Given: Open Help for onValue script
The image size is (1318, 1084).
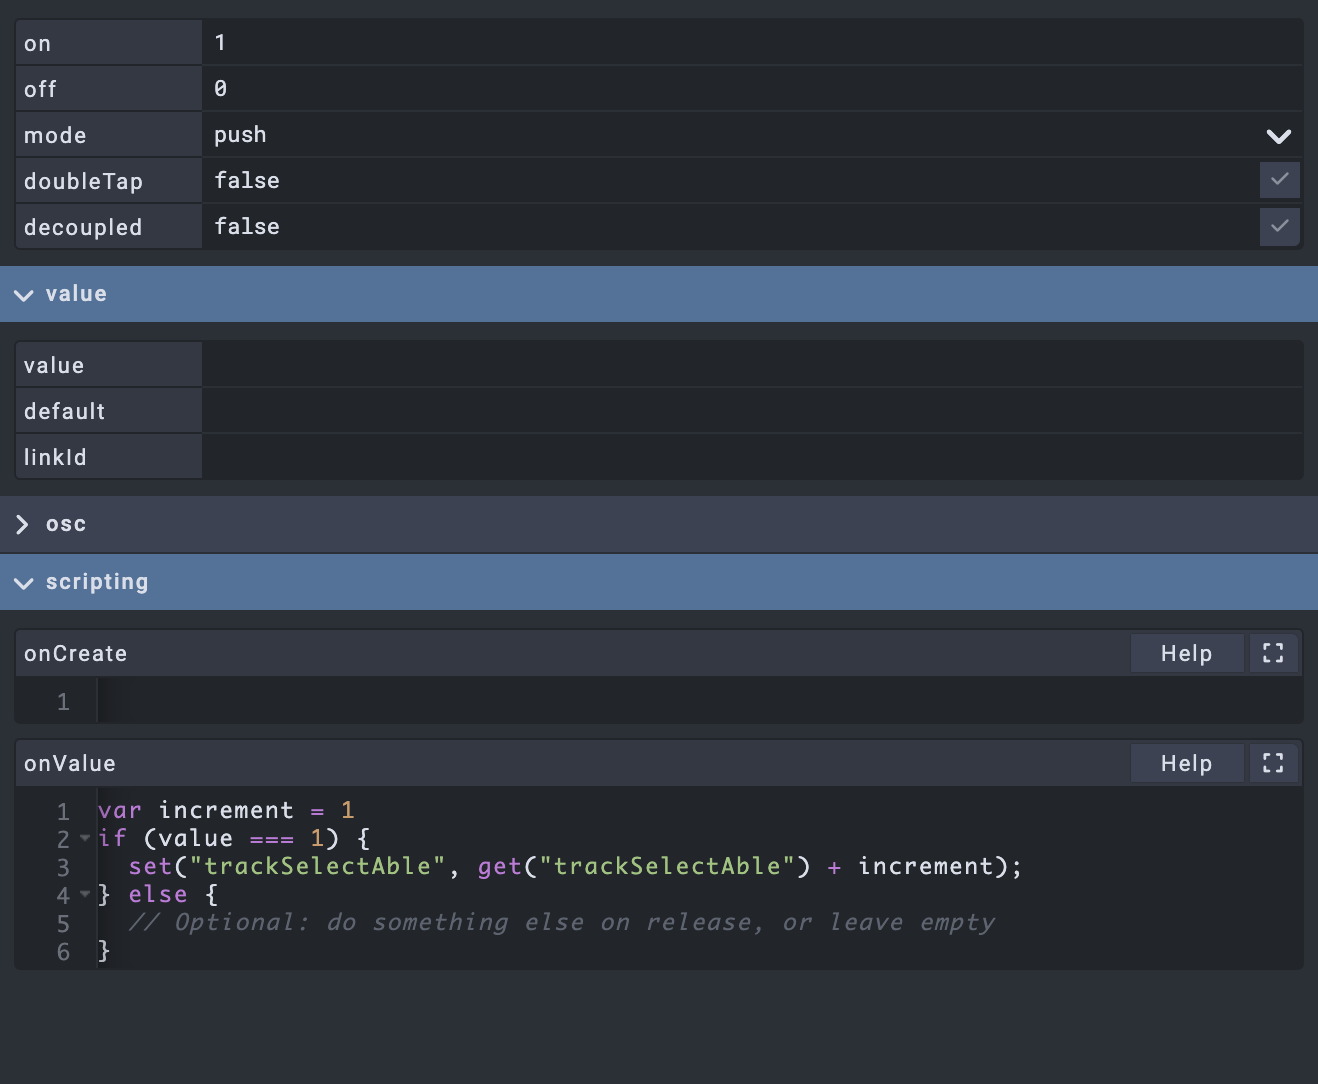Looking at the screenshot, I should (x=1186, y=764).
